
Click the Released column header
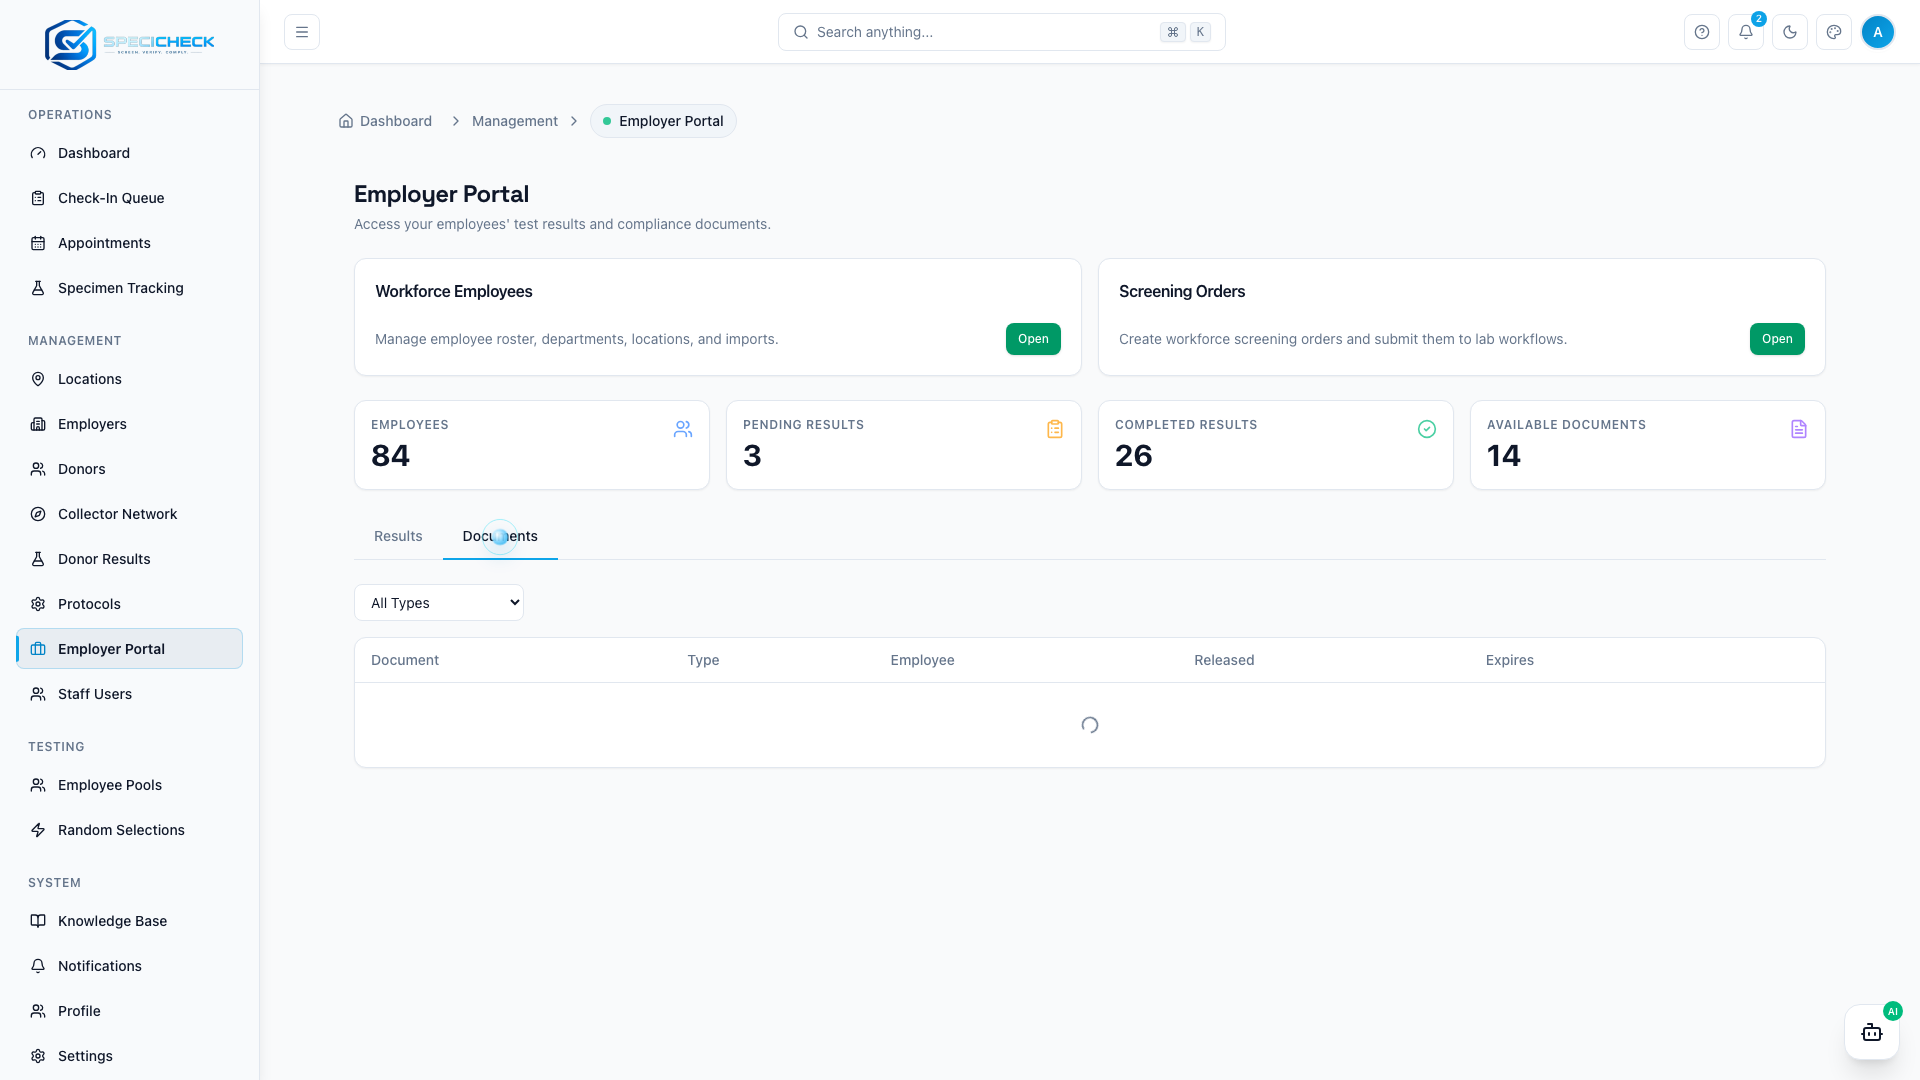(1224, 660)
